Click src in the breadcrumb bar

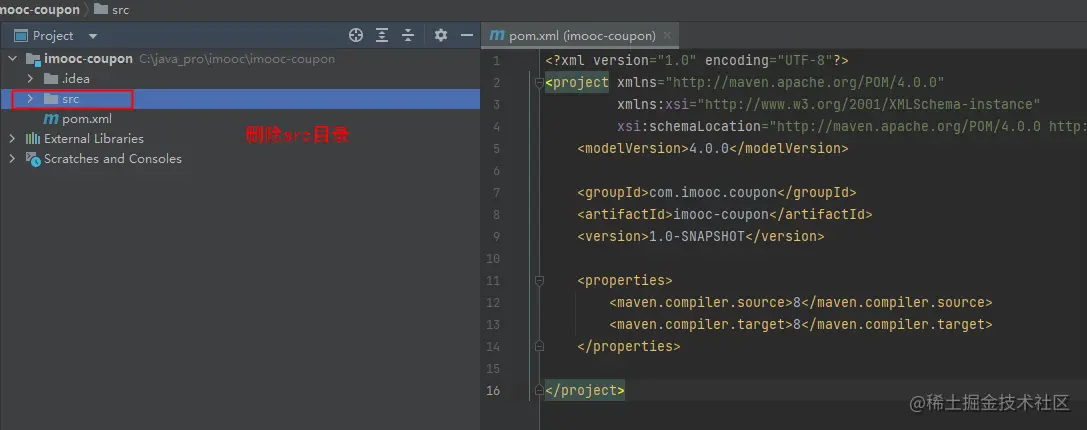pyautogui.click(x=120, y=10)
